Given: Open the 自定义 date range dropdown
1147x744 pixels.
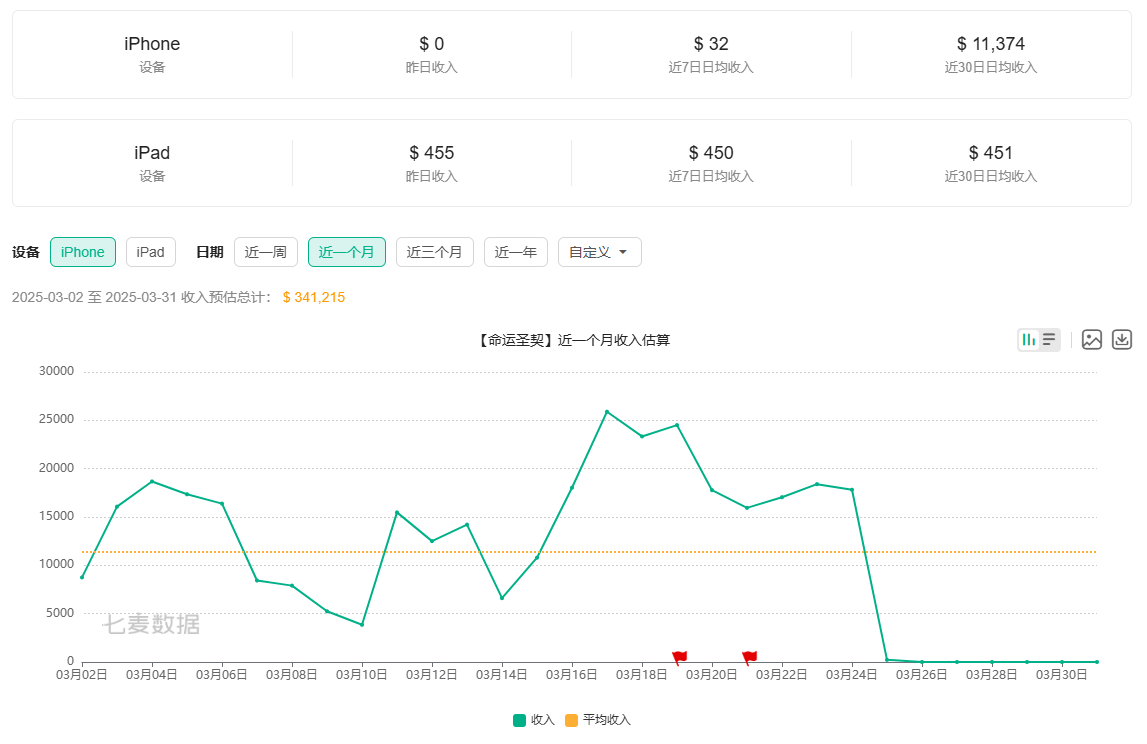Looking at the screenshot, I should coord(599,252).
